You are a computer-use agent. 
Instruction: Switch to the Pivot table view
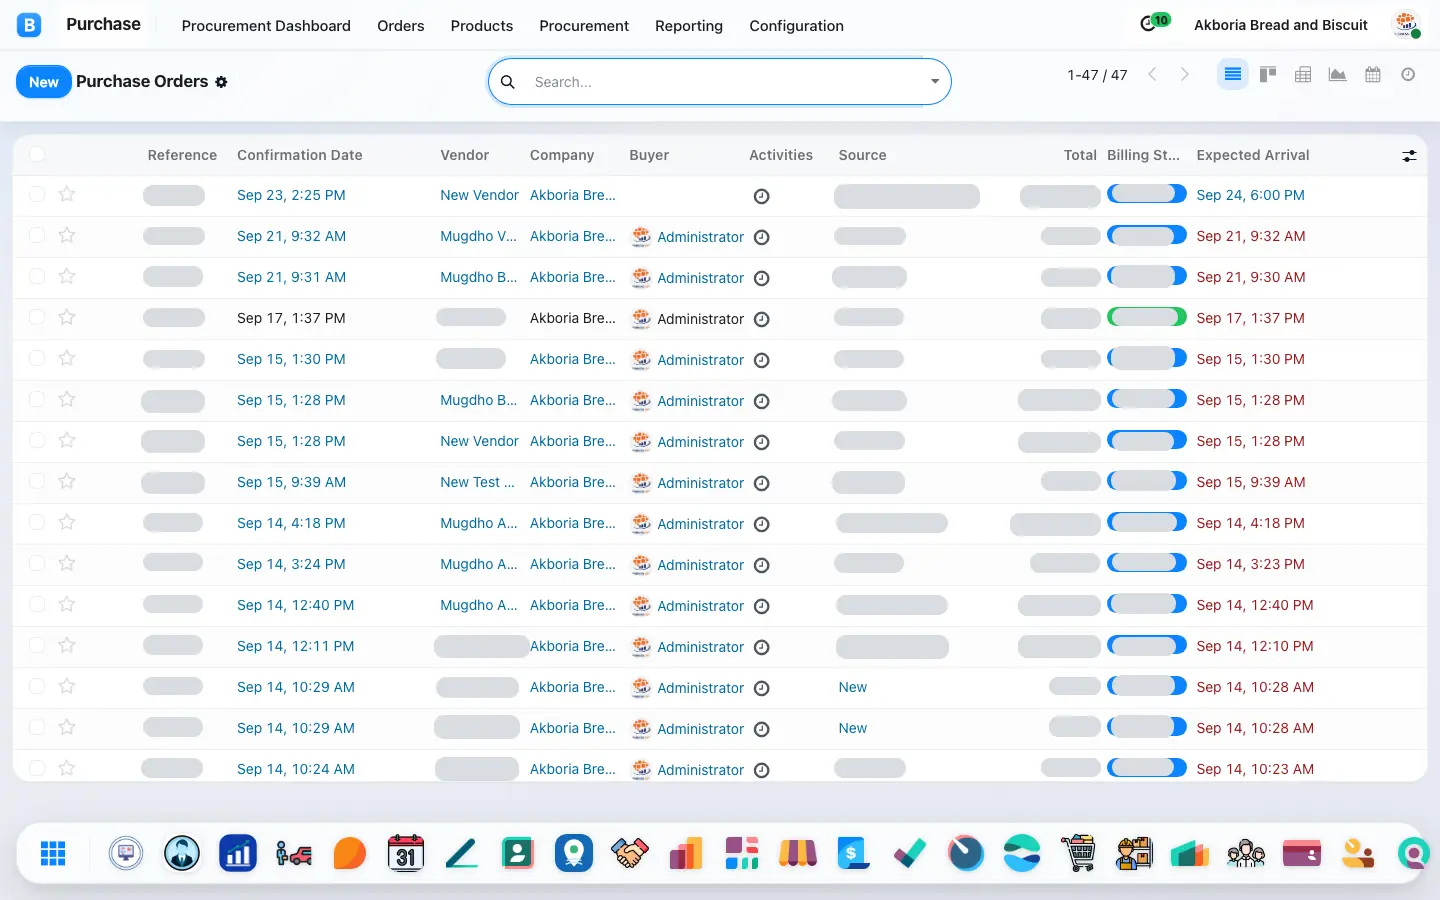(x=1303, y=75)
